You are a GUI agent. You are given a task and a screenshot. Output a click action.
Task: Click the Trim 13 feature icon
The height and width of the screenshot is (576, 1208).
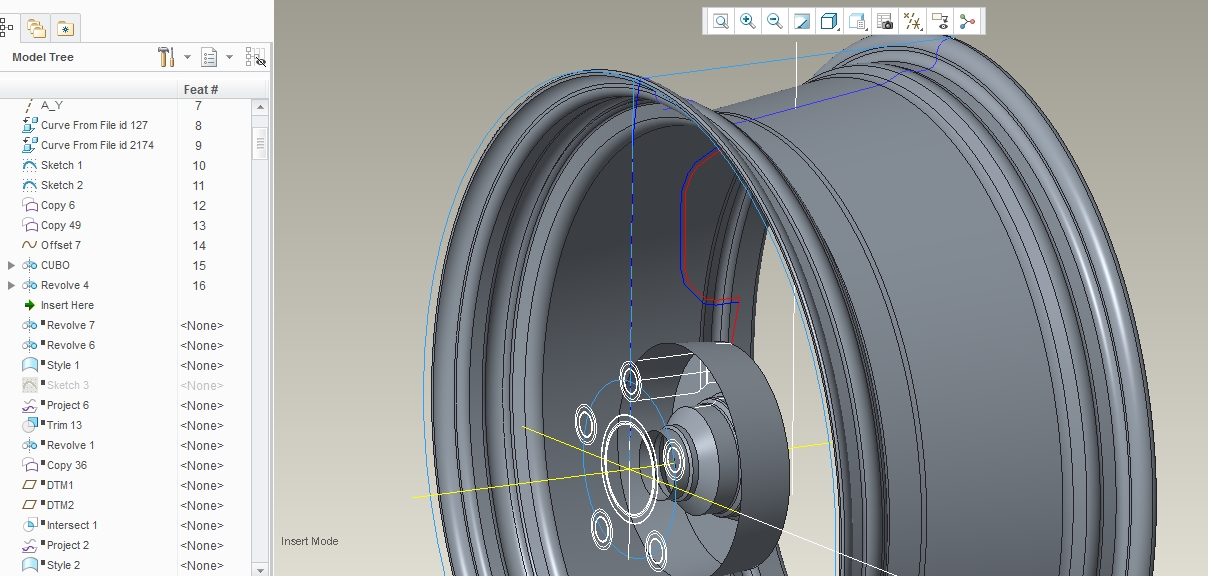(x=30, y=425)
